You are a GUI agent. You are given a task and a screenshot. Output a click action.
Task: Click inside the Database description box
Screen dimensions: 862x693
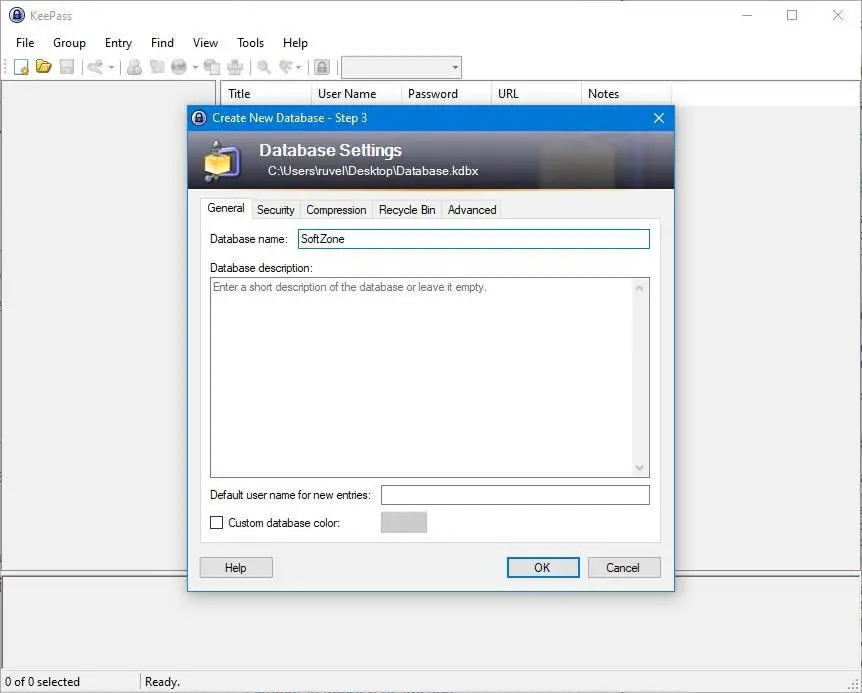(x=421, y=377)
